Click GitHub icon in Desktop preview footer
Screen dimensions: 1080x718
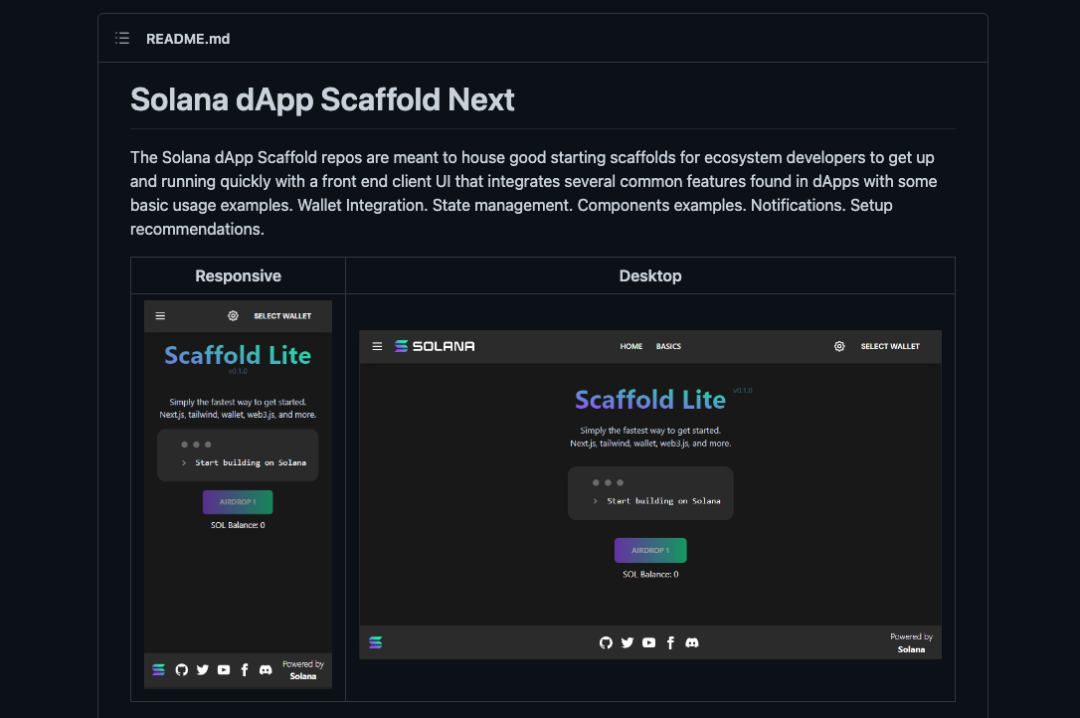tap(605, 642)
